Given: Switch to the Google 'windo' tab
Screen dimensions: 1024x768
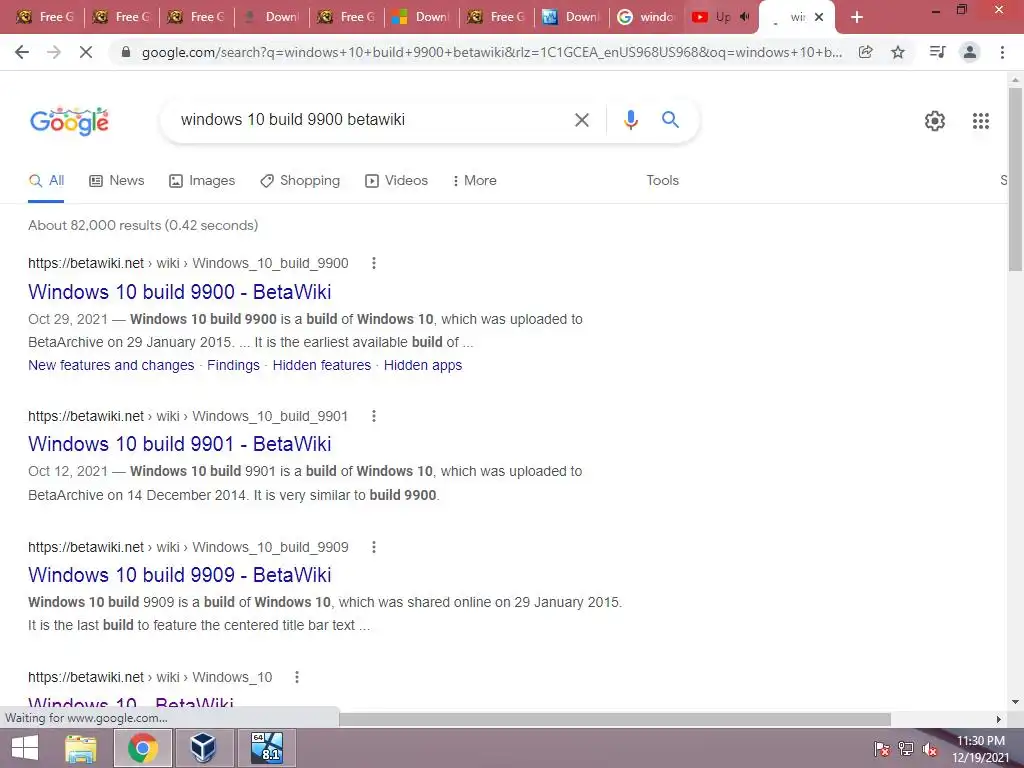Looking at the screenshot, I should (x=646, y=17).
